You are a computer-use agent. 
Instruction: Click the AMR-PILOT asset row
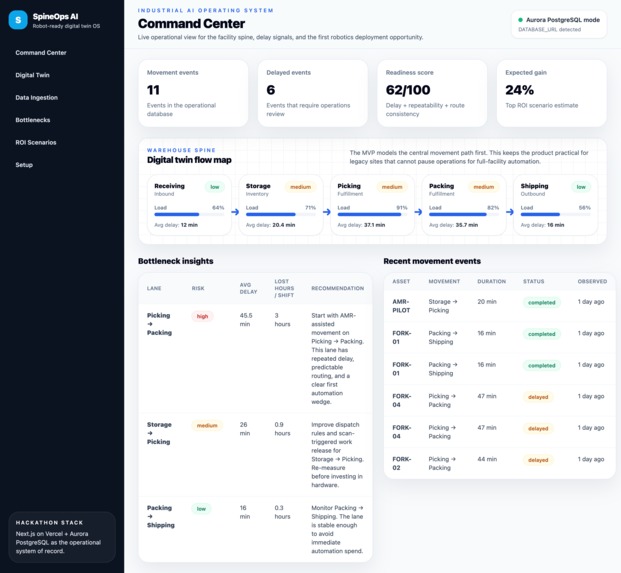click(x=499, y=306)
